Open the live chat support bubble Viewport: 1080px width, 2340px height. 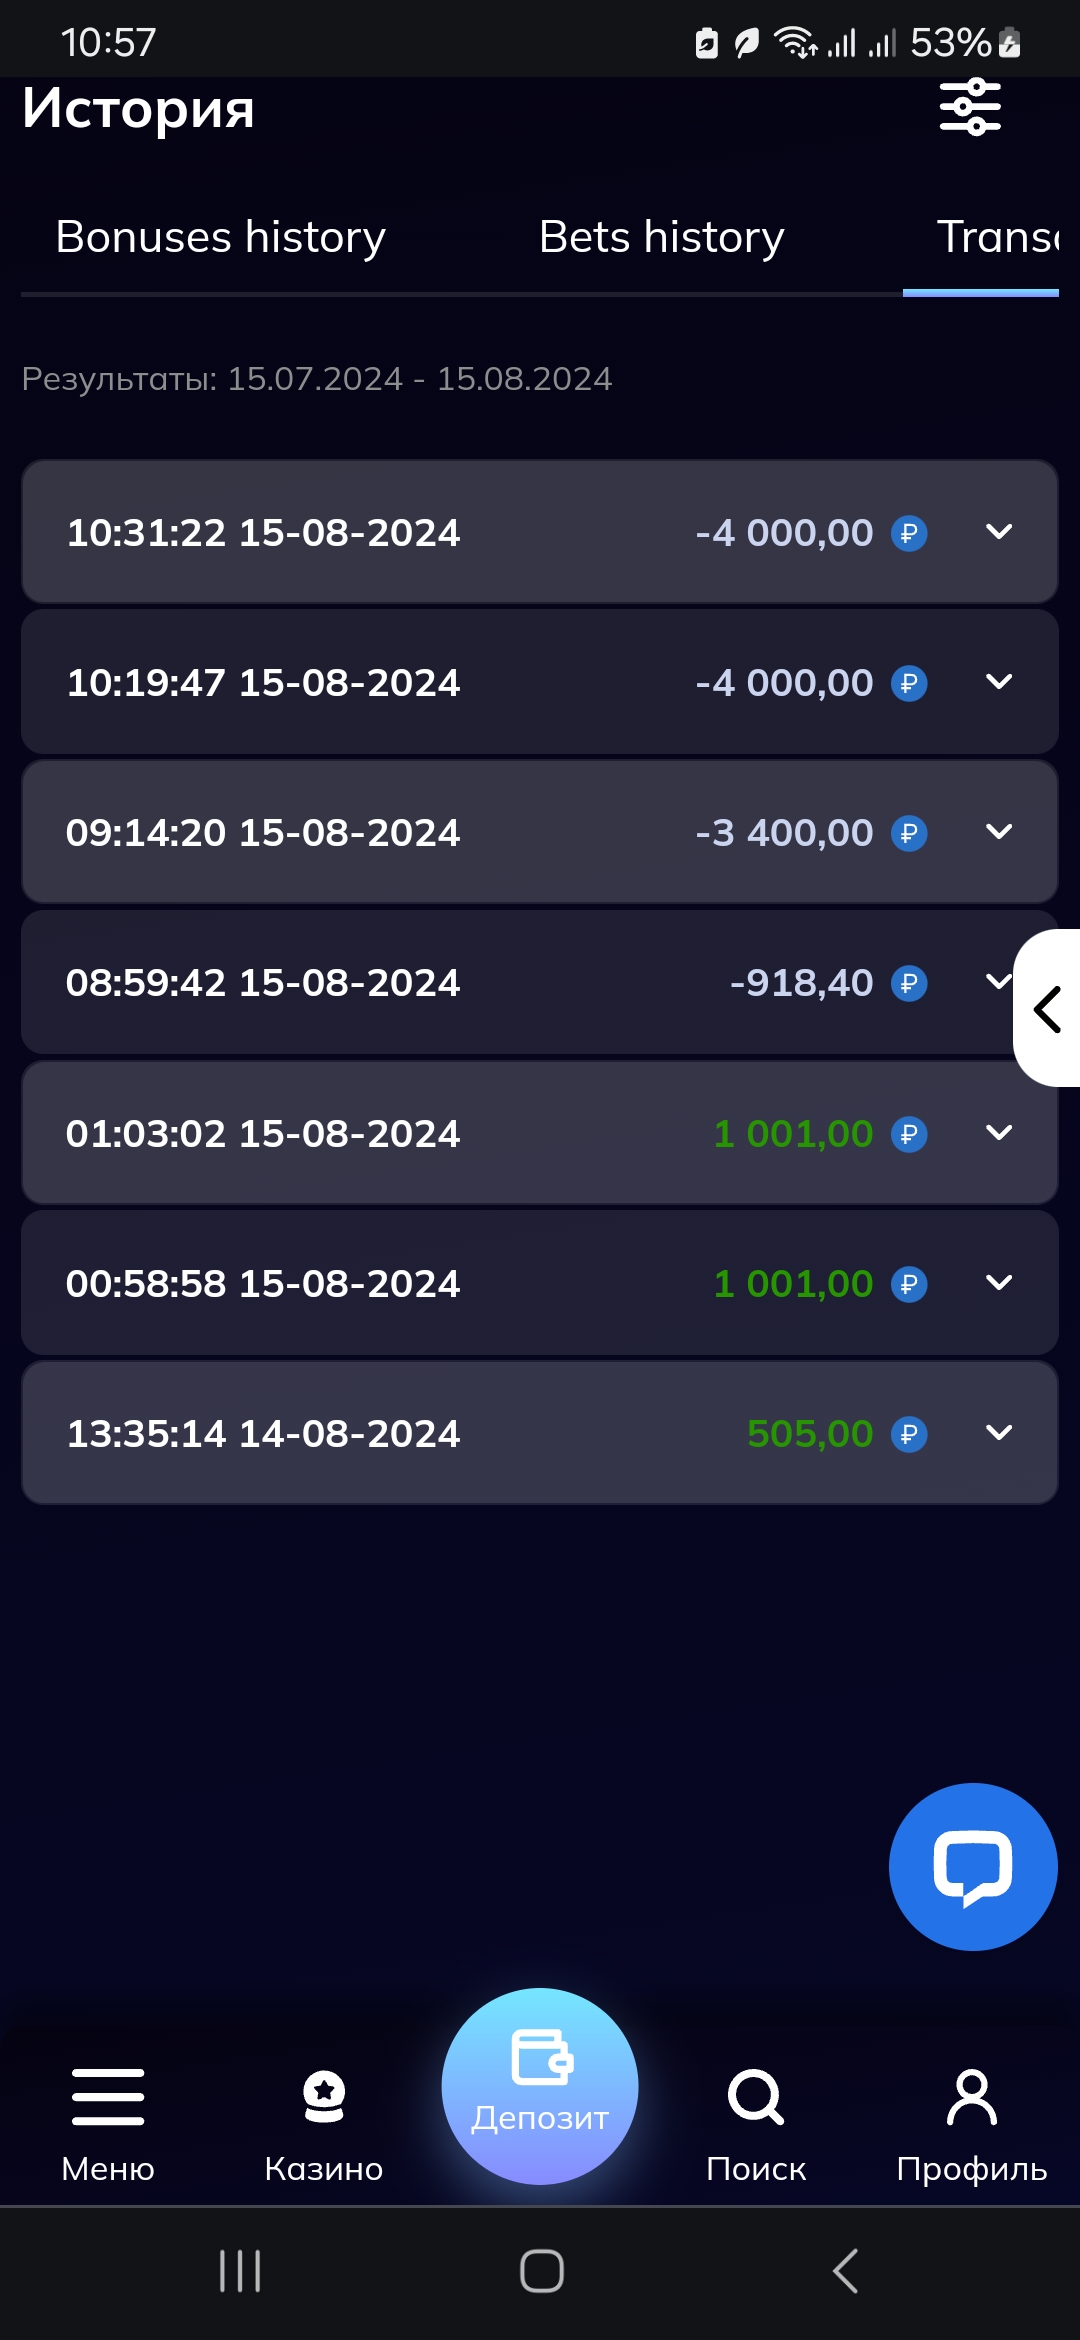coord(972,1866)
